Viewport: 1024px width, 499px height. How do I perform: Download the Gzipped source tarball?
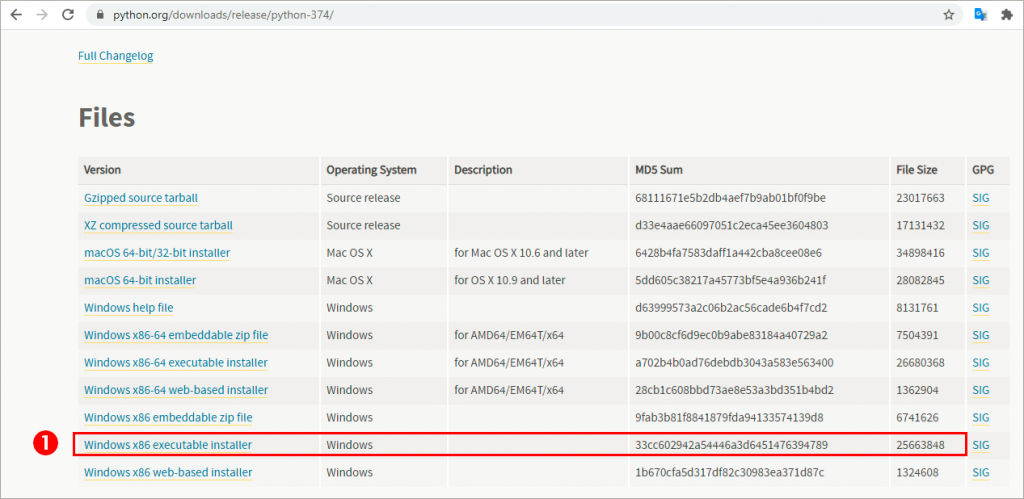pos(141,198)
